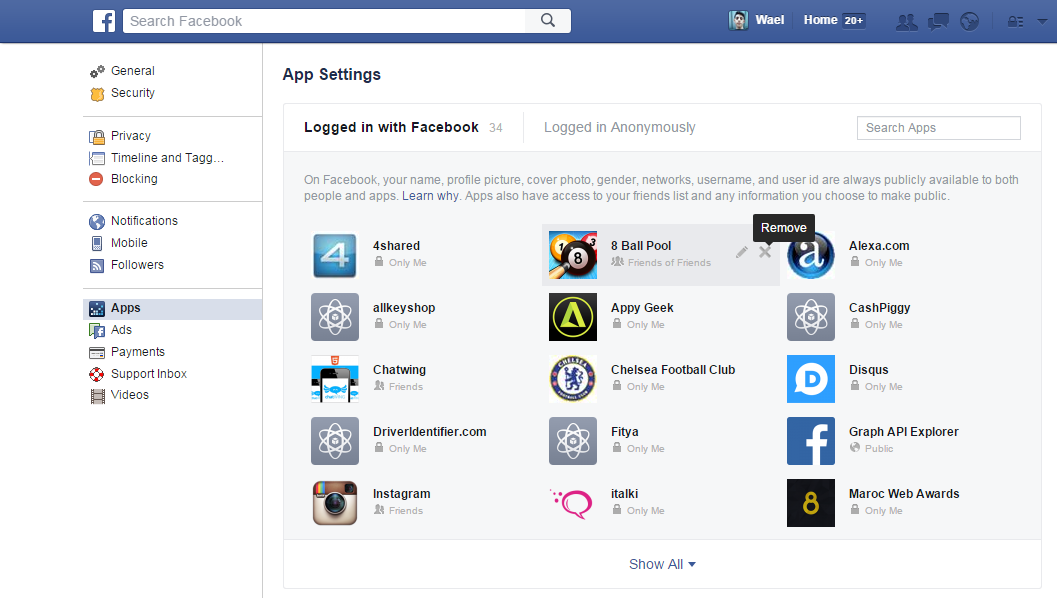Click 'Friends of Friends' under 8 Ball Pool
The height and width of the screenshot is (598, 1057).
[669, 263]
